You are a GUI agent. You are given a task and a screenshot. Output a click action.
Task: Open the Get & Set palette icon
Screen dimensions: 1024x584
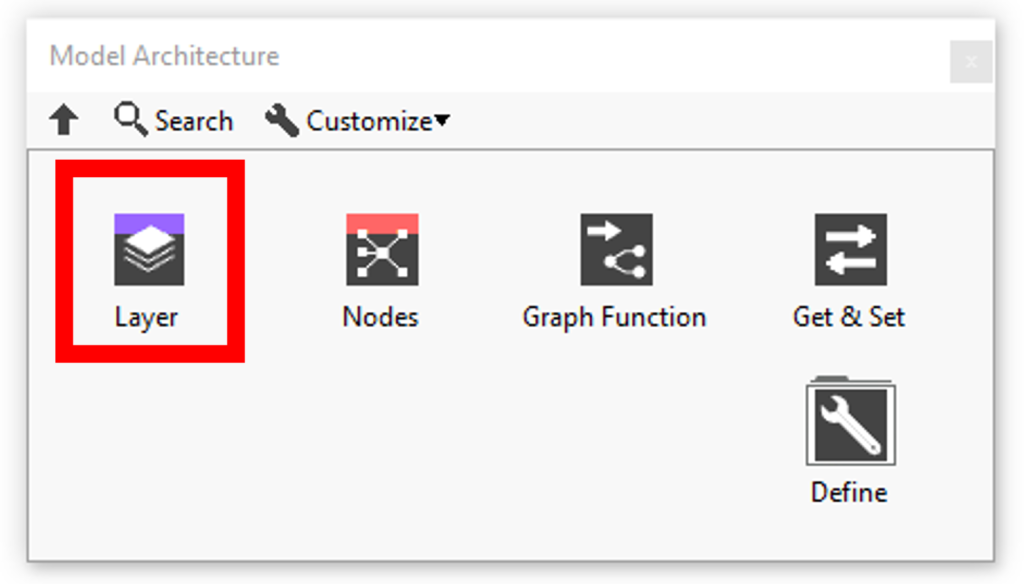850,250
